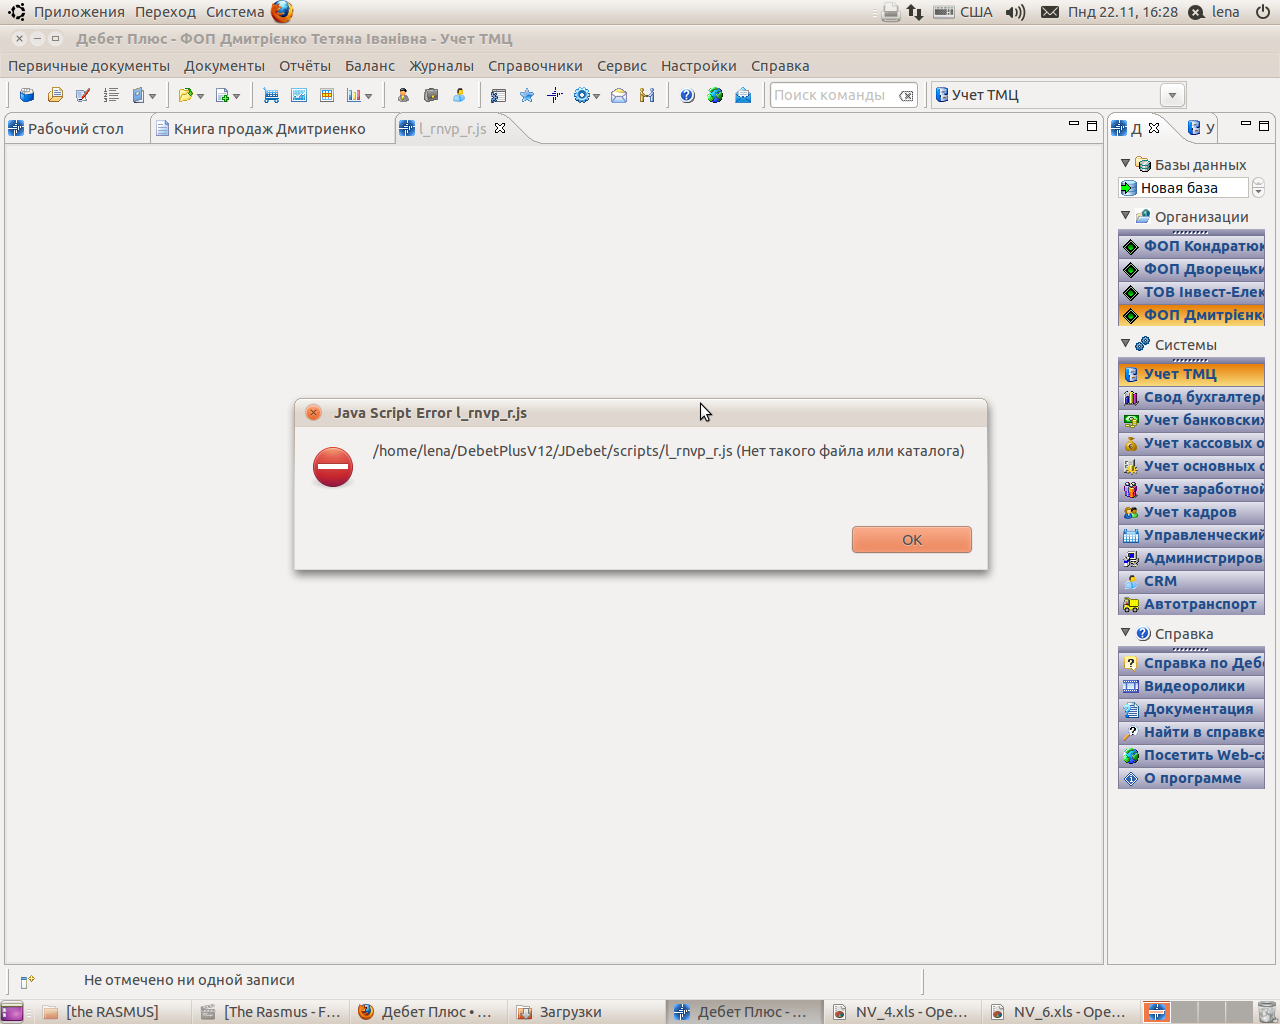Click the blue database cylinder toolbar icon
Image resolution: width=1280 pixels, height=1024 pixels.
27,95
